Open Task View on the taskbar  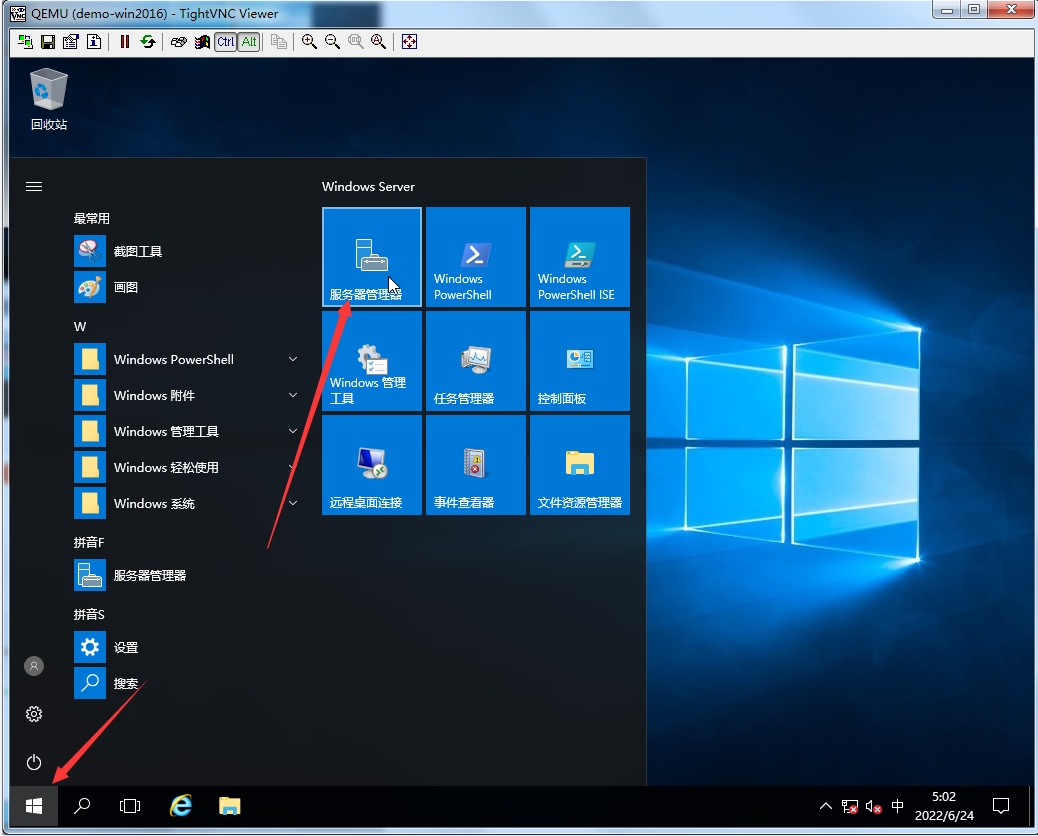[x=130, y=806]
